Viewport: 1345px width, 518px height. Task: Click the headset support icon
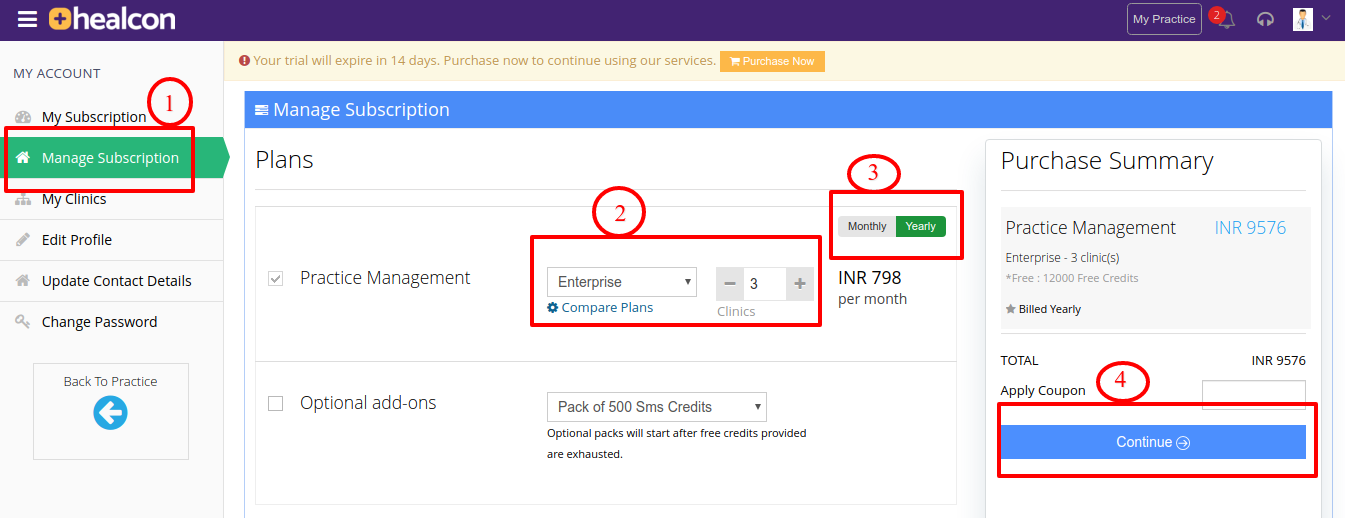point(1265,20)
